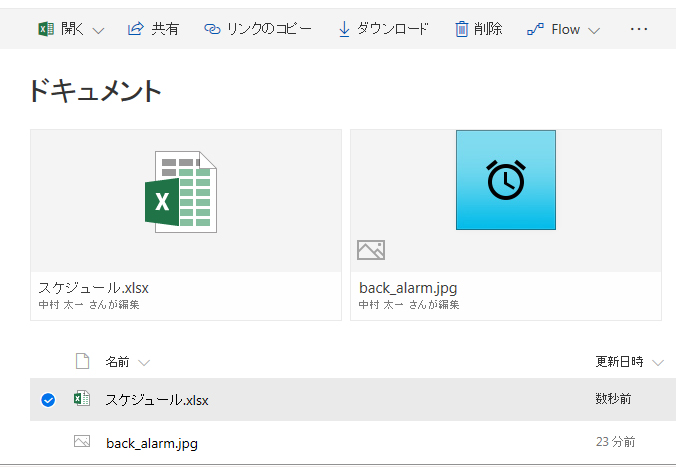Expand the 名前 column chevron
676x467 pixels.
[144, 363]
